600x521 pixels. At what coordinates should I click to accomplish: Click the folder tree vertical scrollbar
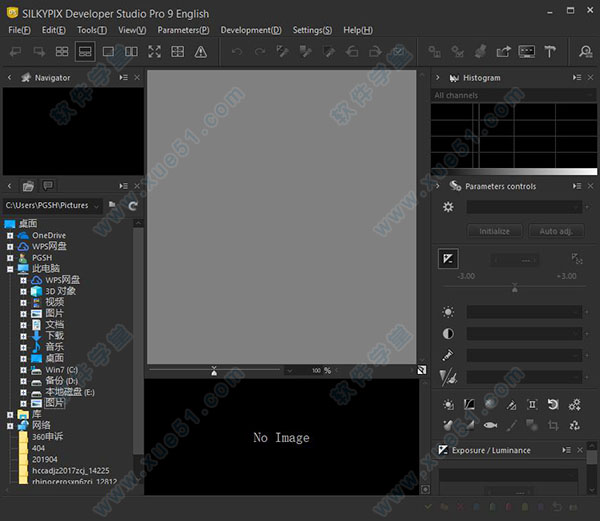pos(138,340)
